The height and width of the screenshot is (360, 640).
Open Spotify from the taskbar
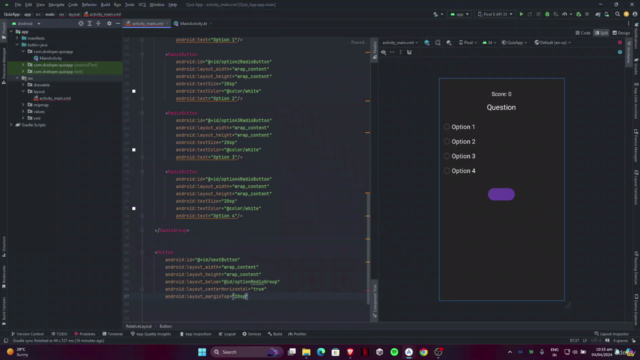(x=394, y=352)
